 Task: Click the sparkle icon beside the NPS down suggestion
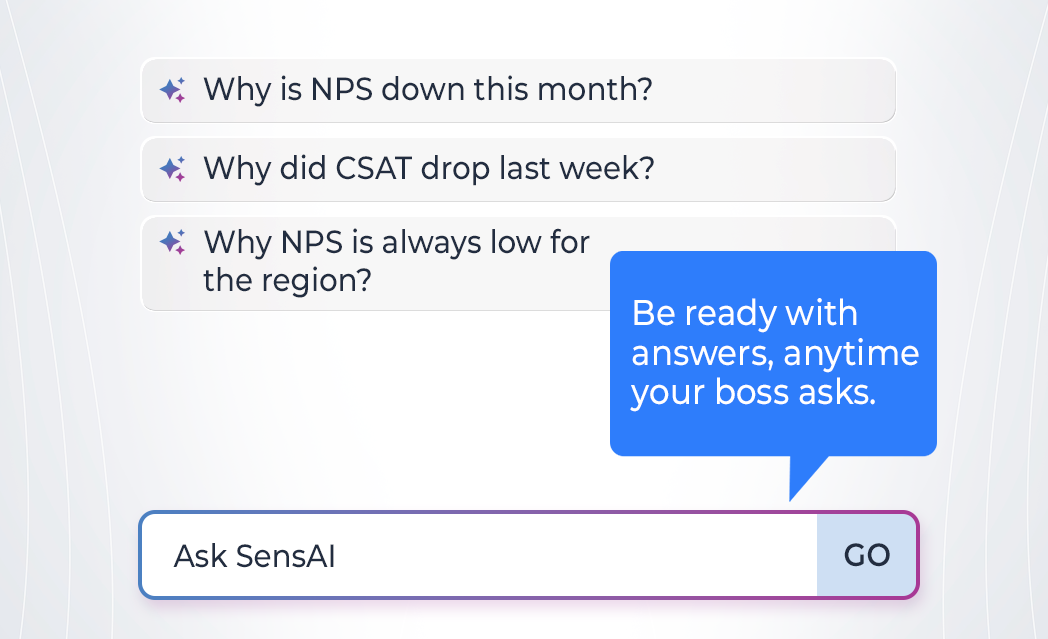173,90
